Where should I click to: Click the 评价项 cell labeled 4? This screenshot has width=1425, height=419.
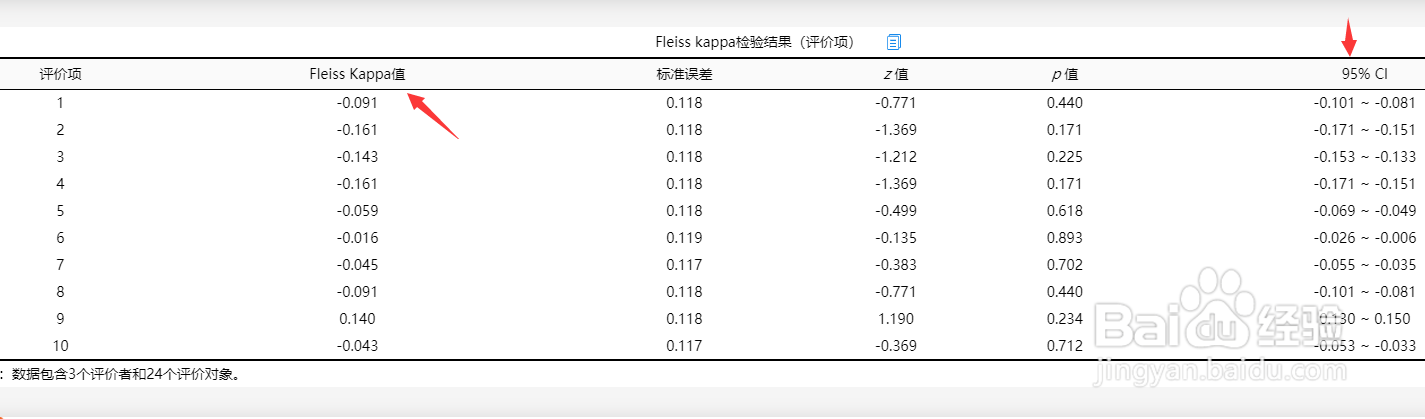tap(60, 183)
